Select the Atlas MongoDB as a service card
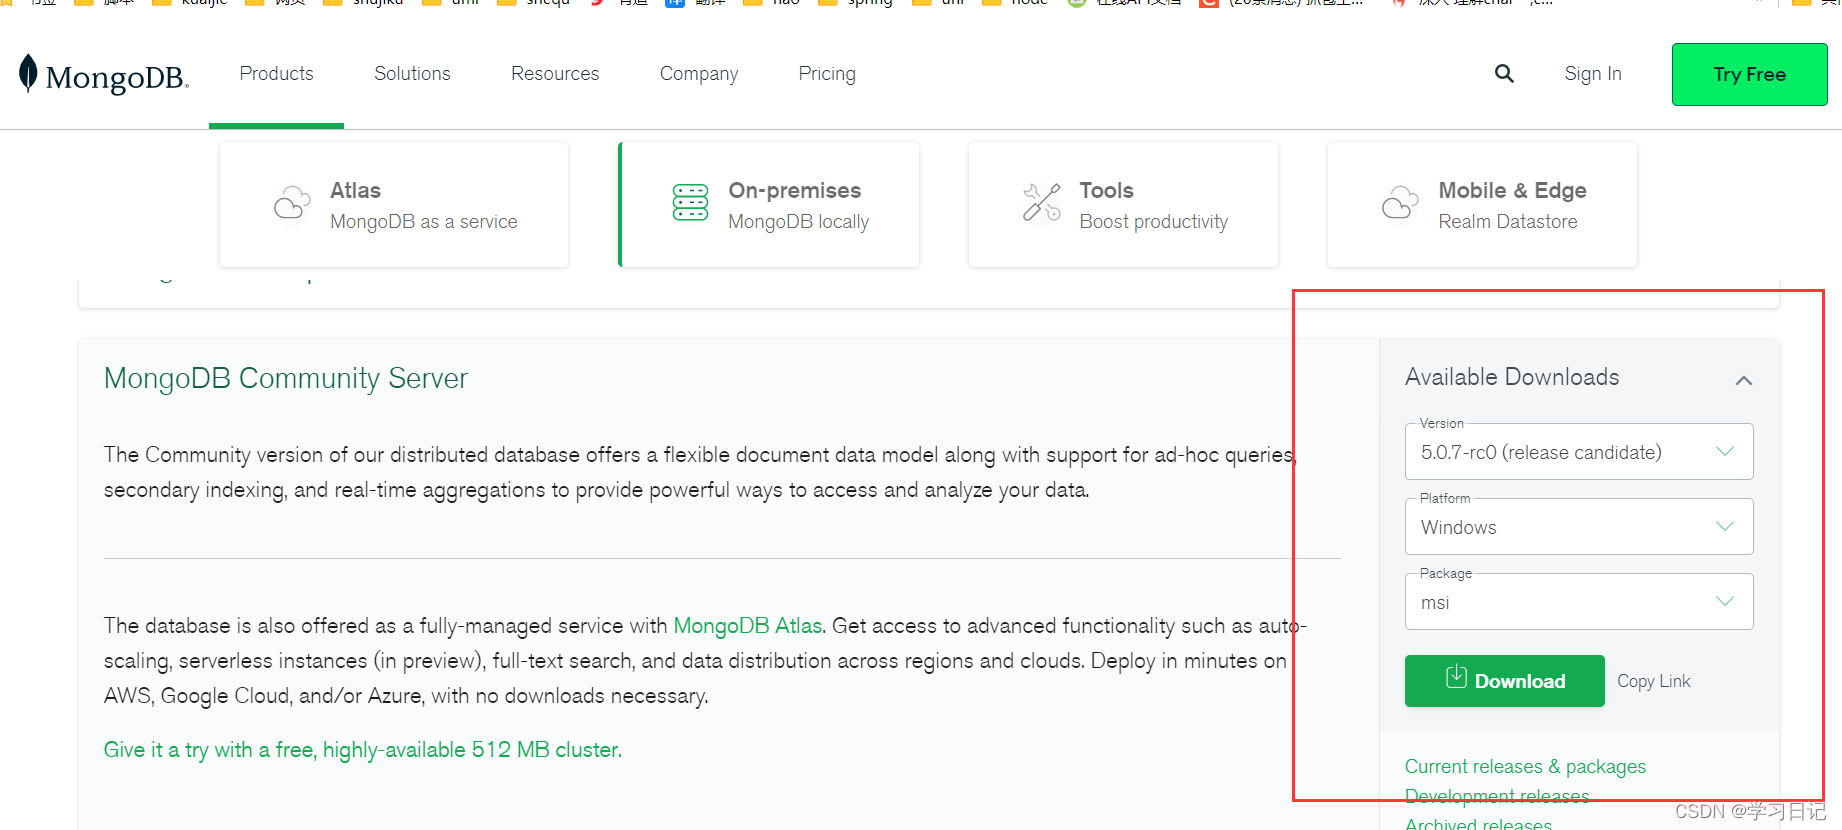This screenshot has width=1842, height=830. 394,204
